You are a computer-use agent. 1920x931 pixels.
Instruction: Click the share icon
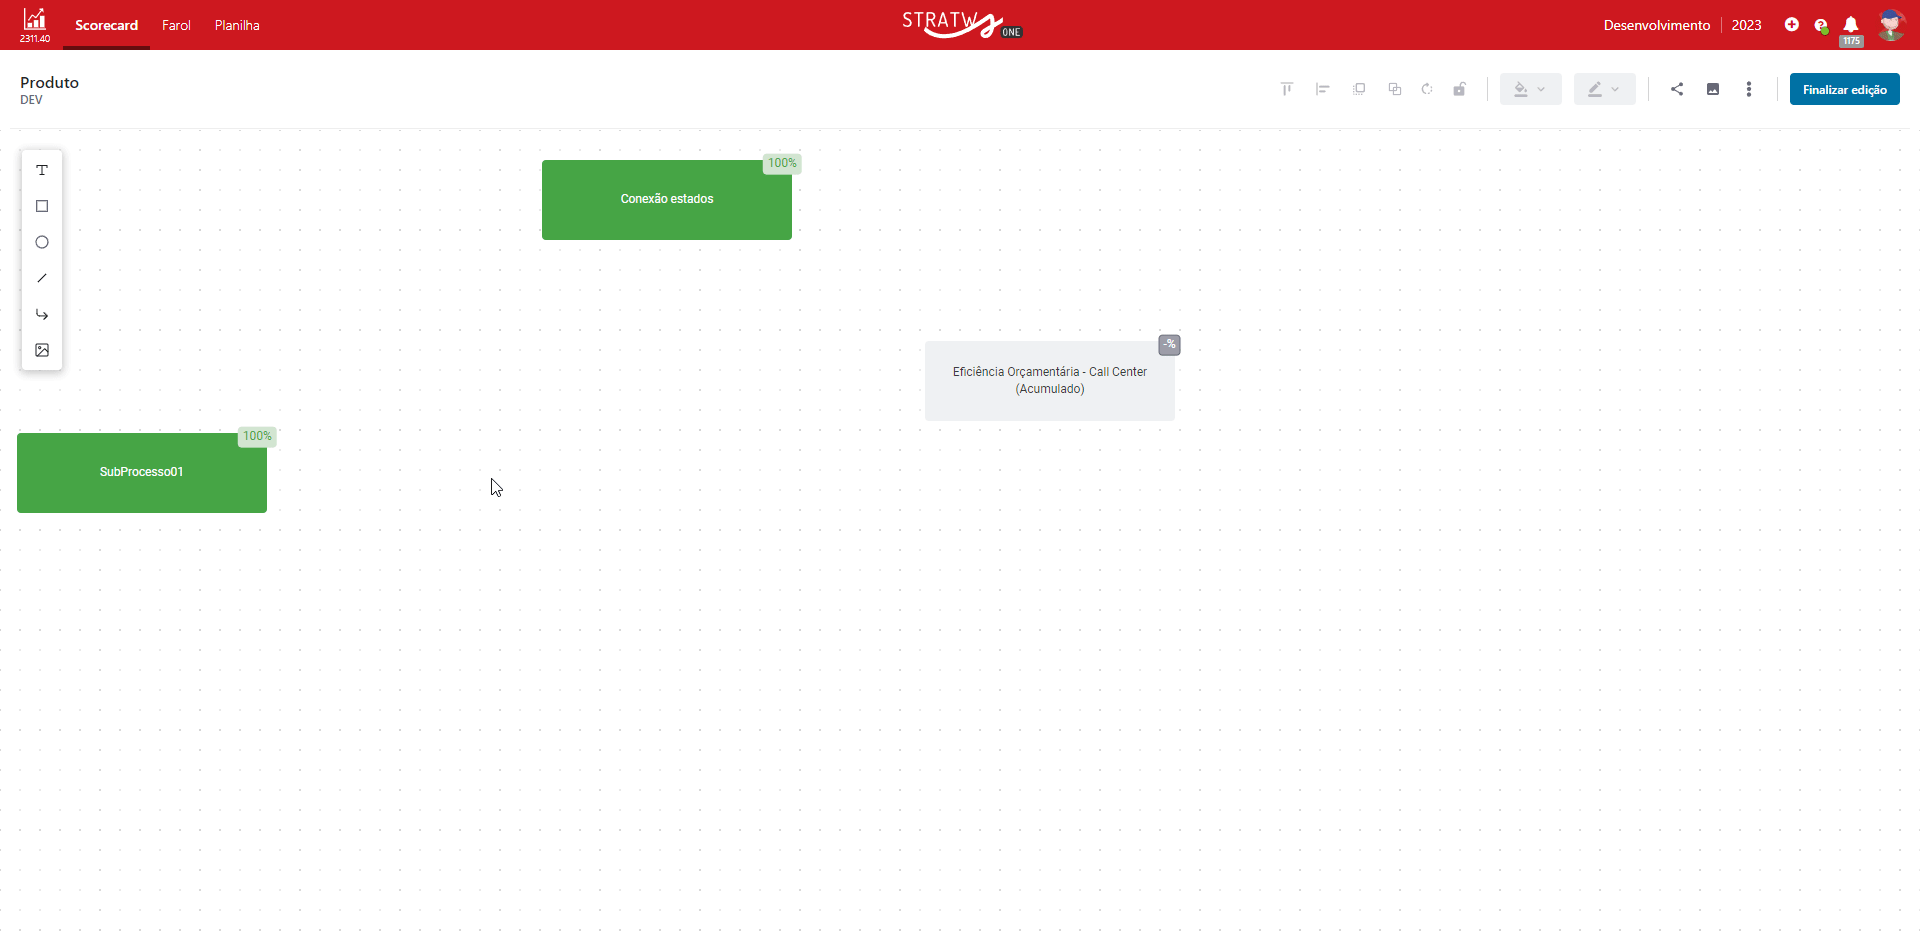coord(1677,89)
